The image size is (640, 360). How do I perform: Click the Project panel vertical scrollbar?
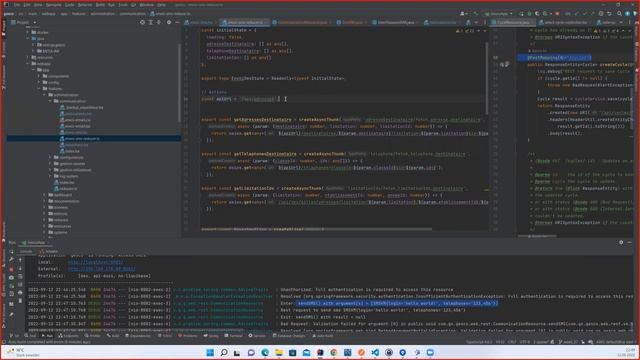(x=179, y=83)
